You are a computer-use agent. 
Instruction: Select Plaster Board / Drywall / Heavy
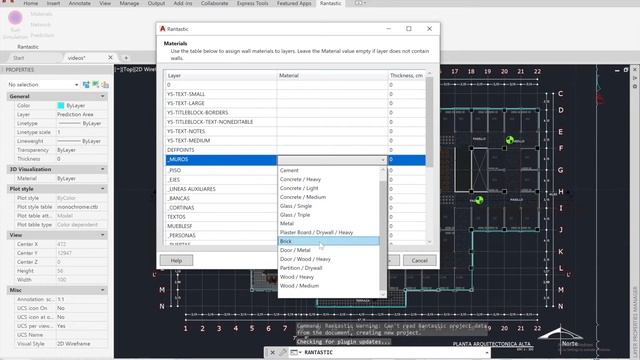coord(329,232)
